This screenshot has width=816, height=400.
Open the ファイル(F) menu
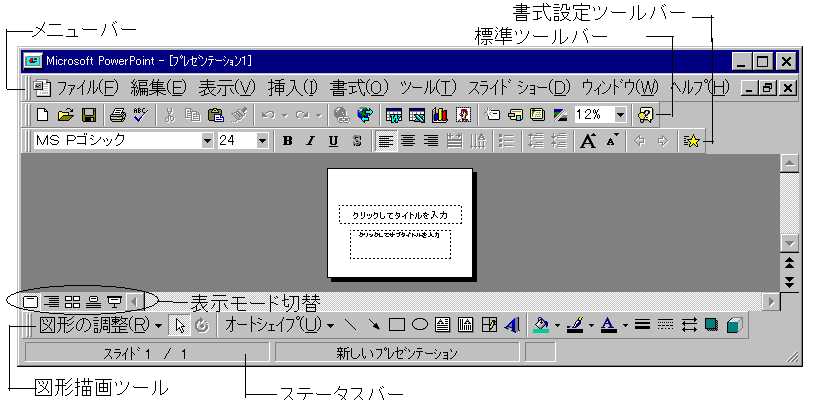coord(88,88)
